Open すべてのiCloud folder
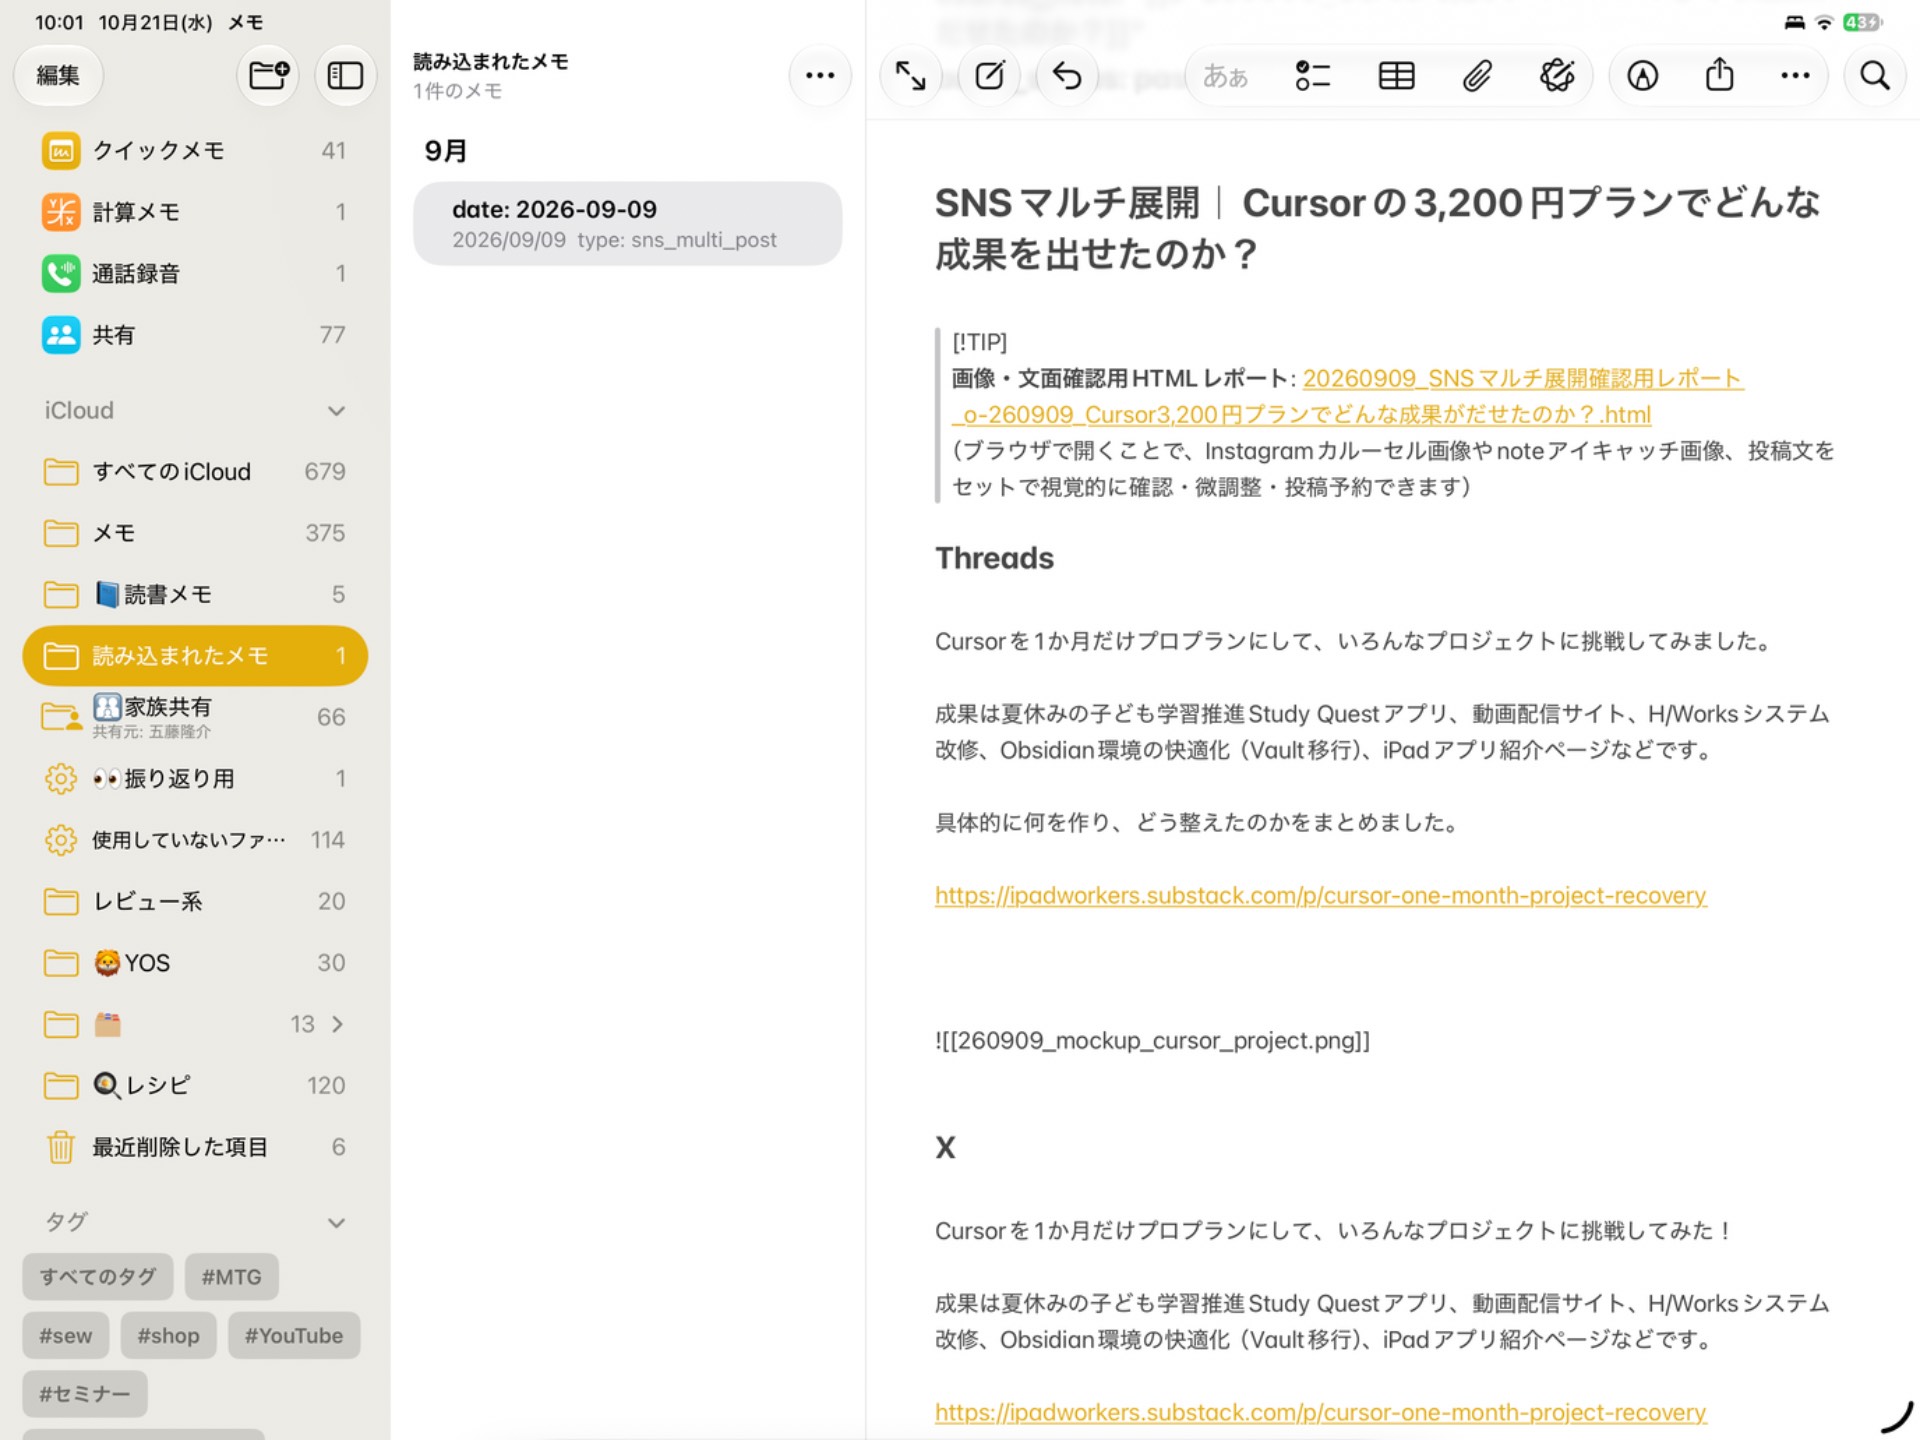Viewport: 1920px width, 1440px height. coord(195,472)
